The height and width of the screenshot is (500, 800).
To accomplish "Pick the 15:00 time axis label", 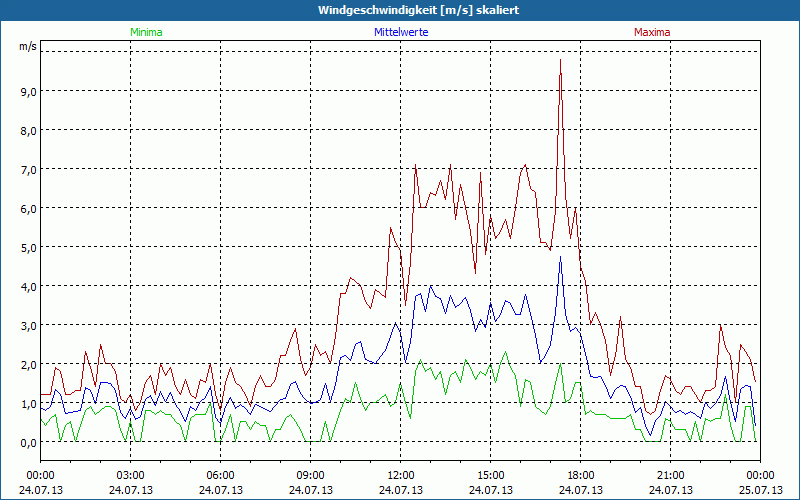I will click(491, 475).
